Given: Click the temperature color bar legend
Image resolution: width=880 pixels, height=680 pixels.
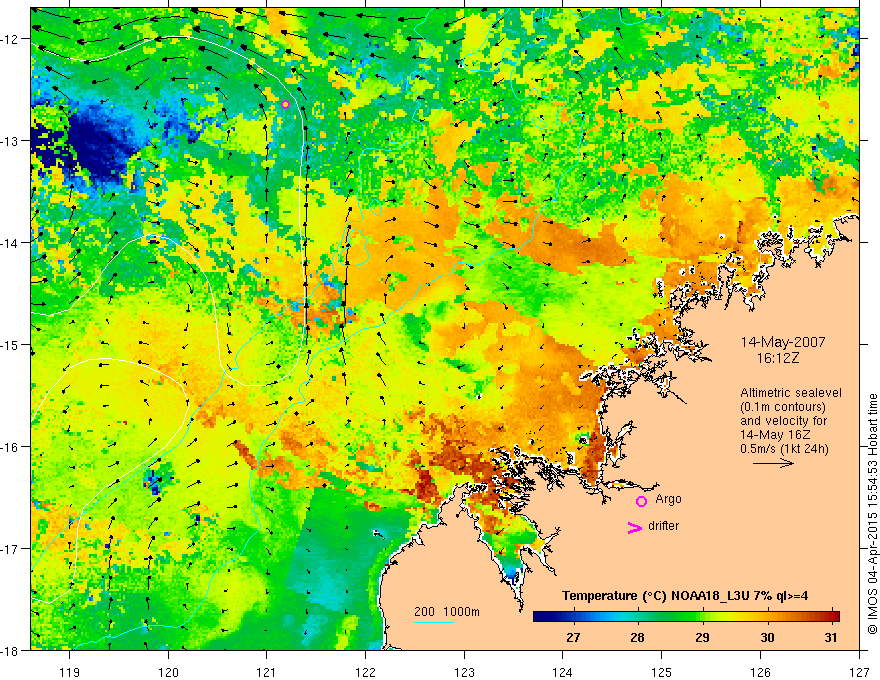Looking at the screenshot, I should click(686, 617).
